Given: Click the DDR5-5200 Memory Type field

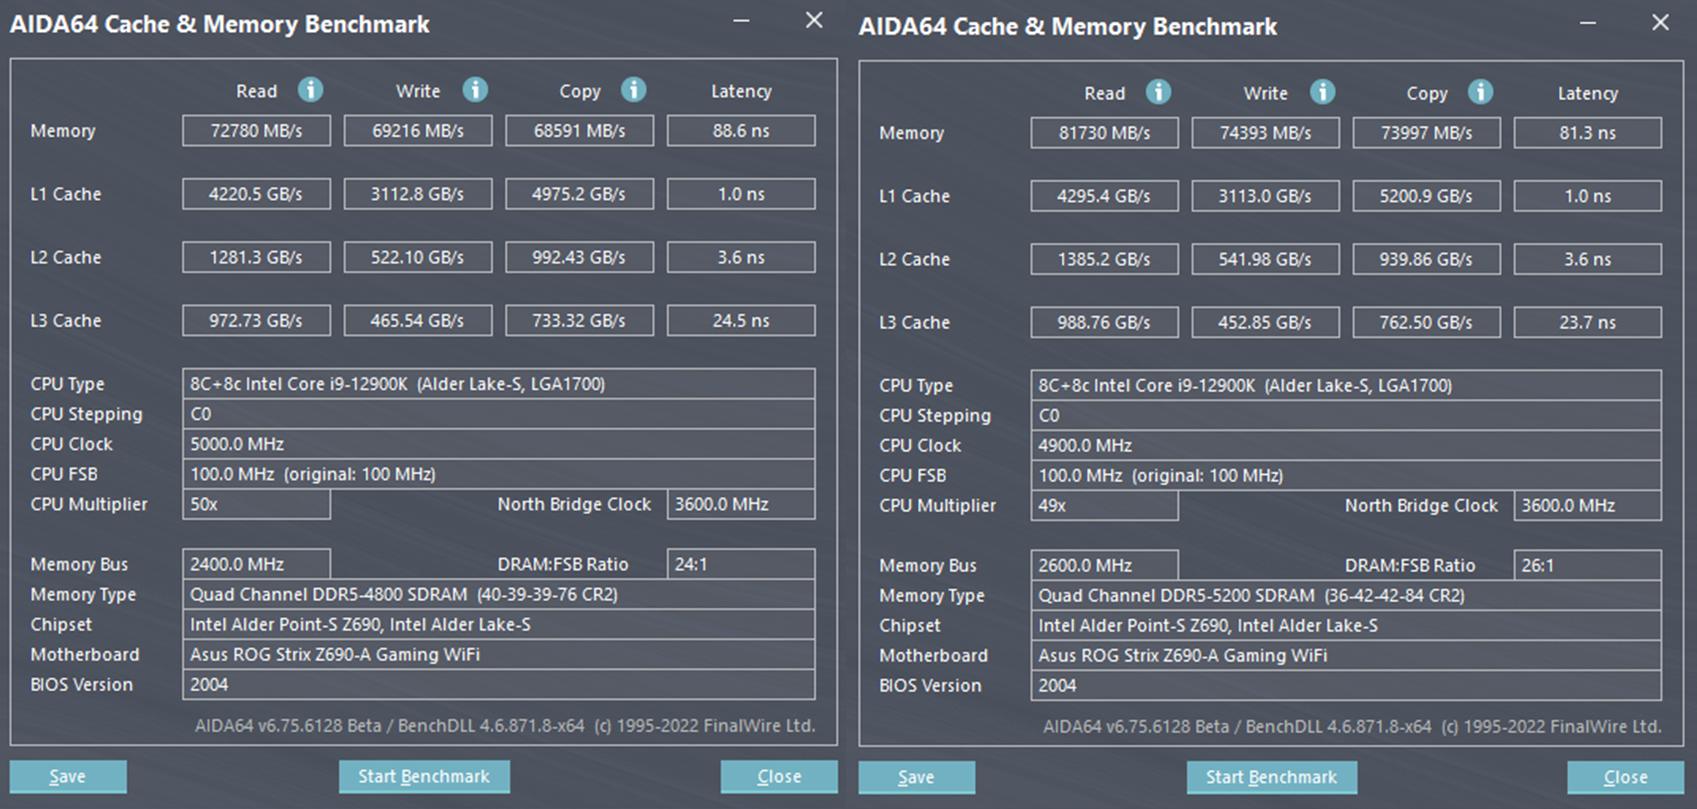Looking at the screenshot, I should (x=1345, y=596).
